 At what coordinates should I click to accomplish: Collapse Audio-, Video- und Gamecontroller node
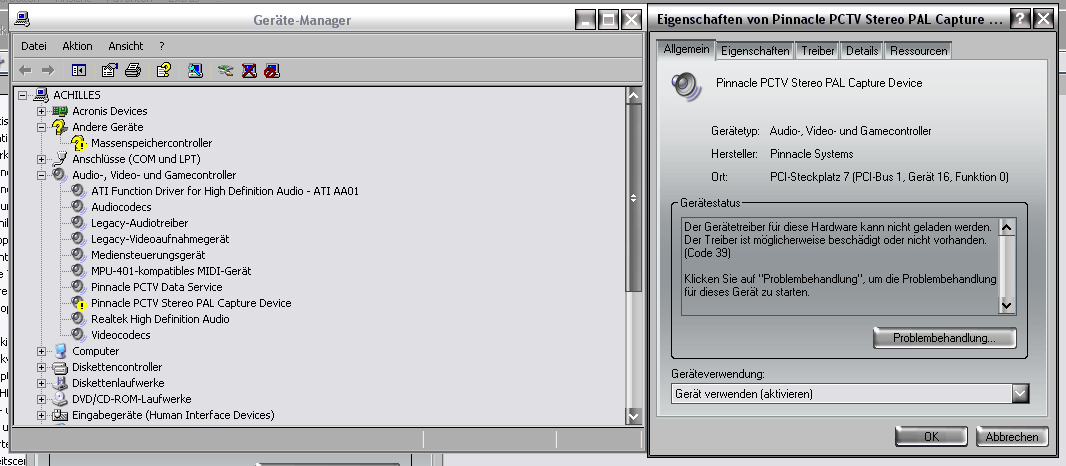click(41, 175)
